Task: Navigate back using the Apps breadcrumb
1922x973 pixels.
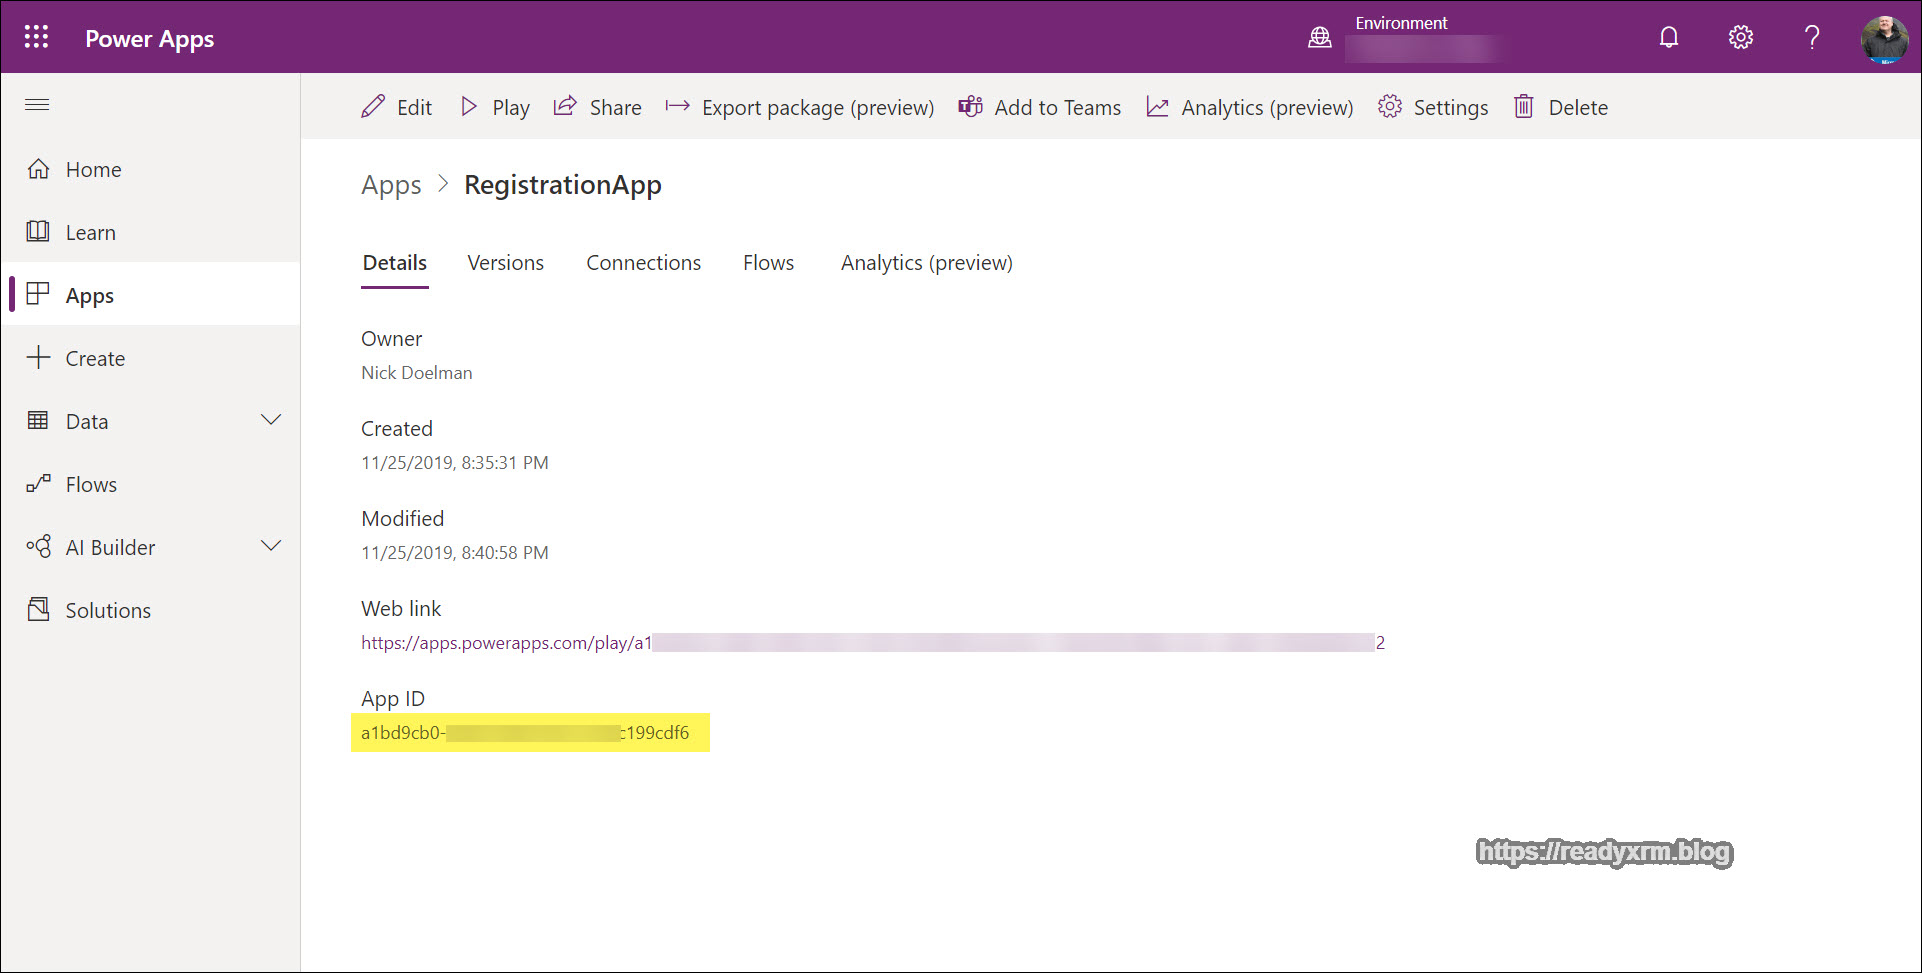Action: coord(391,185)
